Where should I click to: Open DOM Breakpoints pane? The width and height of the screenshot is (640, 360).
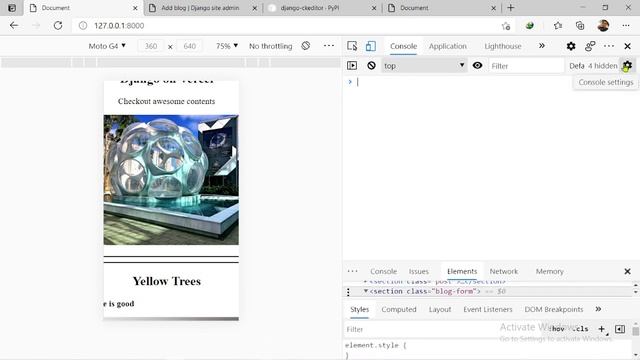[x=553, y=309]
